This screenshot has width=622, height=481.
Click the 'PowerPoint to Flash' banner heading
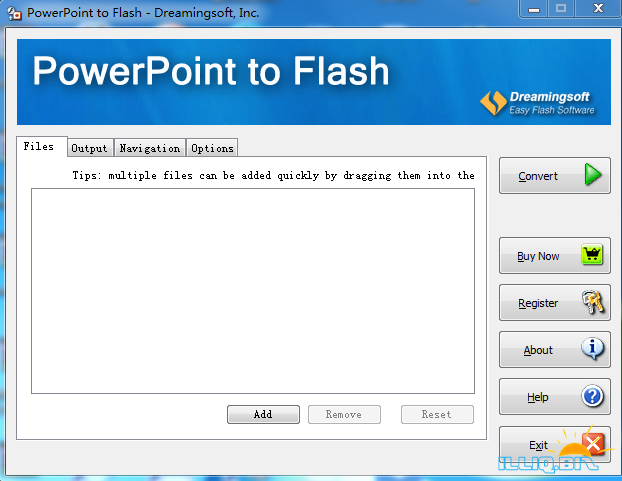(x=211, y=71)
